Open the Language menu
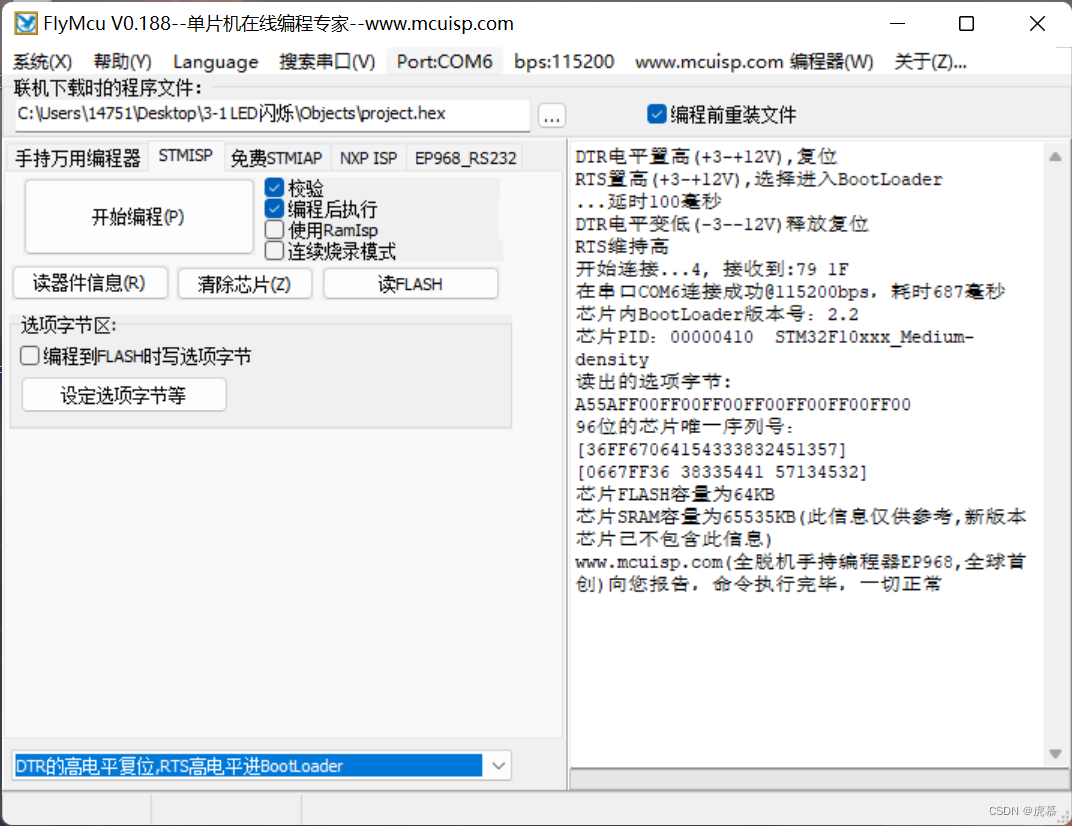1072x826 pixels. [x=215, y=62]
